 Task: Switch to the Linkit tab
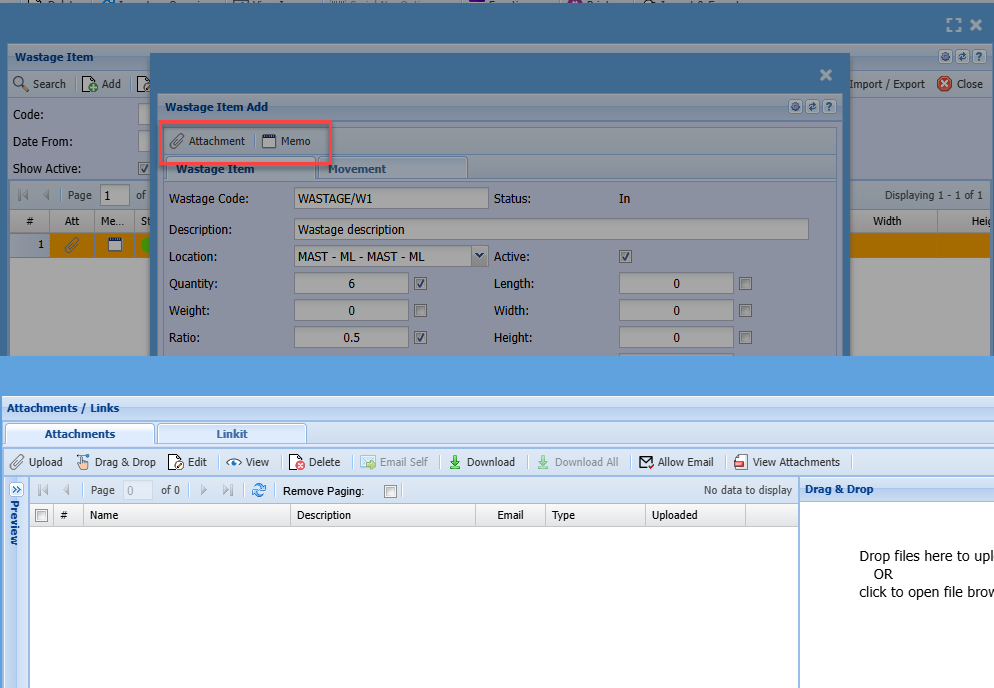tap(232, 434)
